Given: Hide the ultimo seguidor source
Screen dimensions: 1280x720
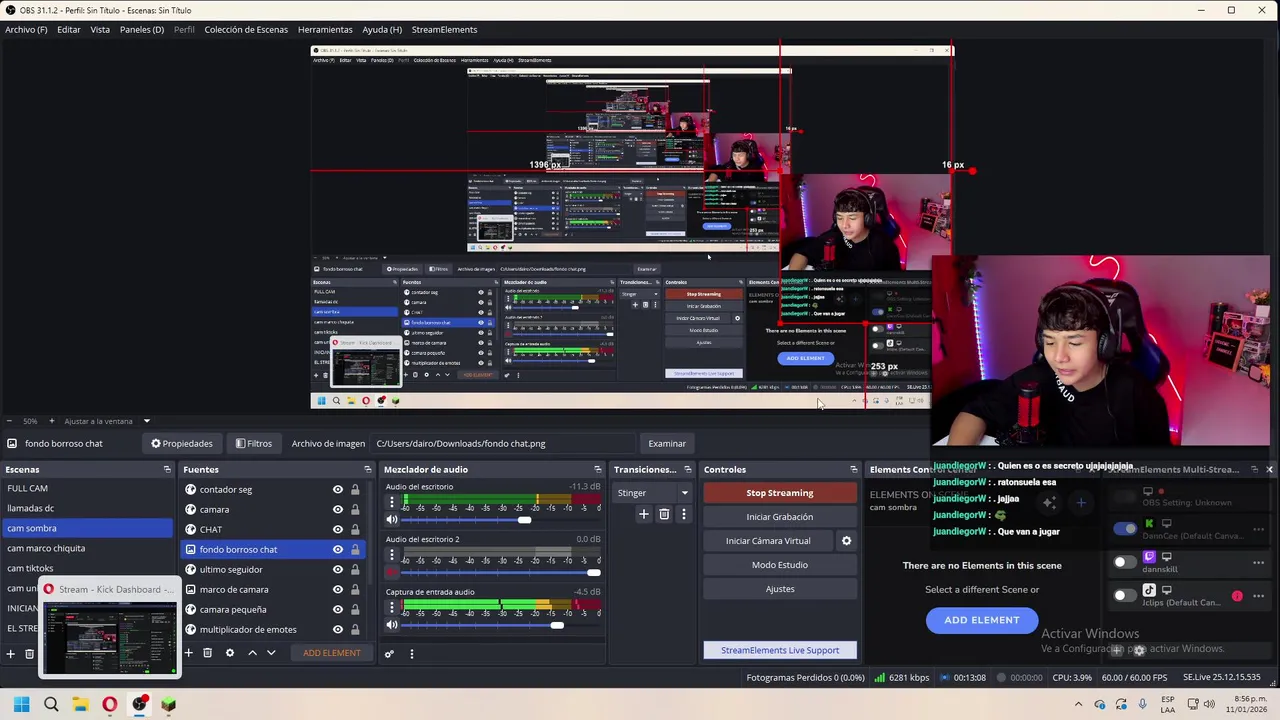Looking at the screenshot, I should point(338,569).
